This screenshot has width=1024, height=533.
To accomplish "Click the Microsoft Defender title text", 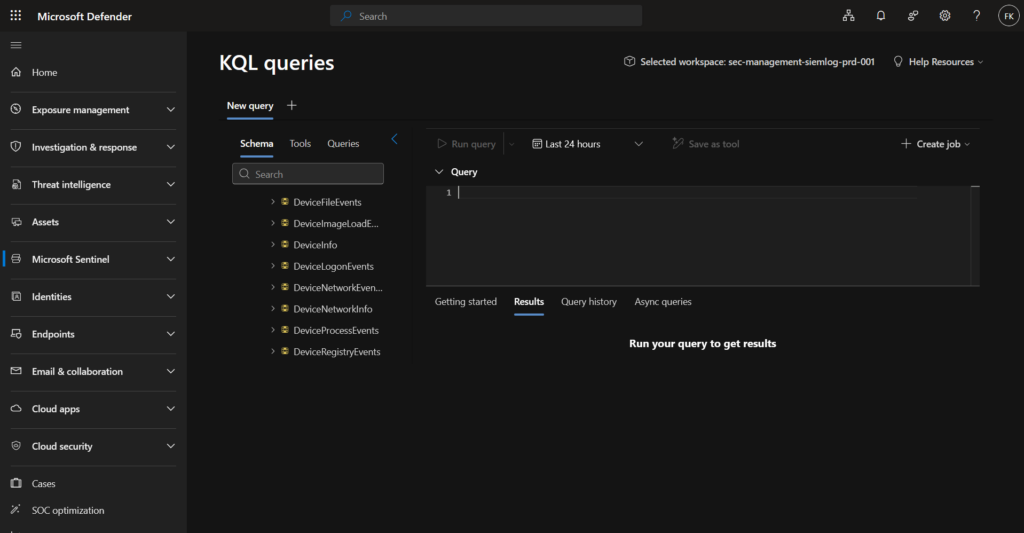I will click(84, 16).
